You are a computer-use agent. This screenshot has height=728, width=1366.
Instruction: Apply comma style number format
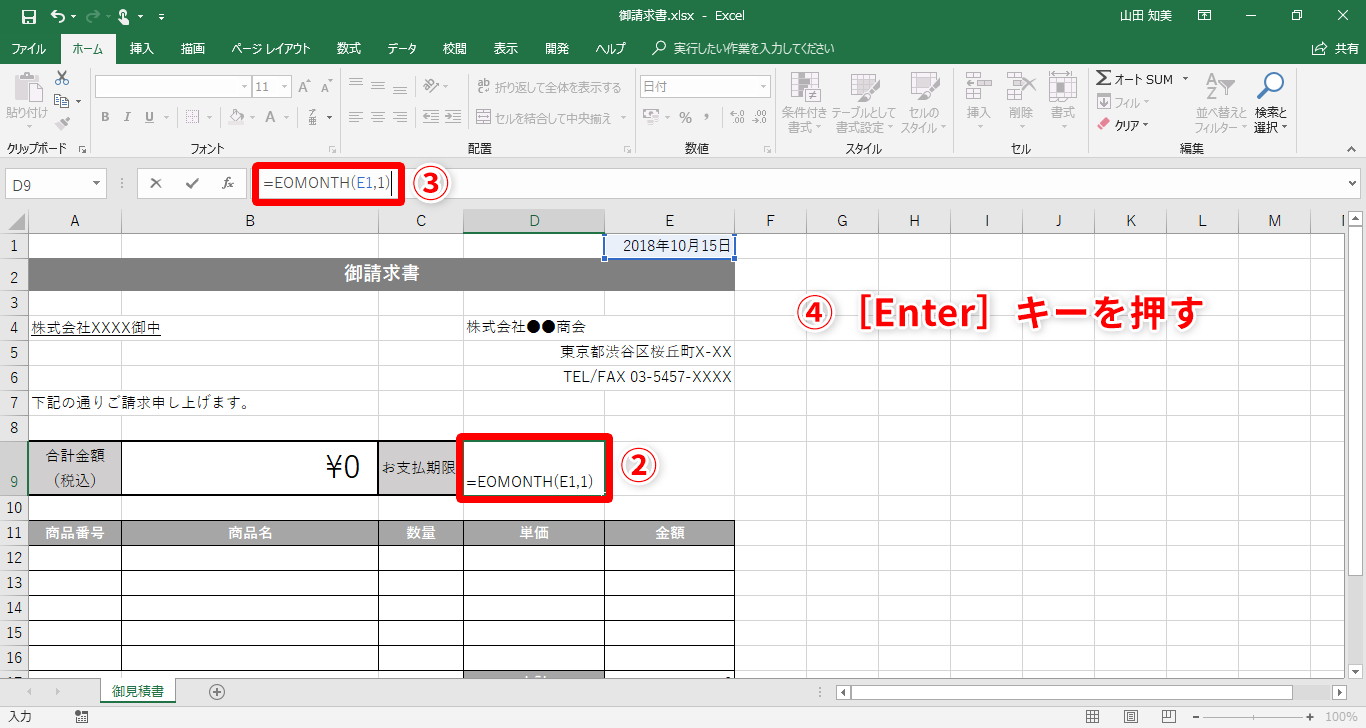pyautogui.click(x=708, y=117)
